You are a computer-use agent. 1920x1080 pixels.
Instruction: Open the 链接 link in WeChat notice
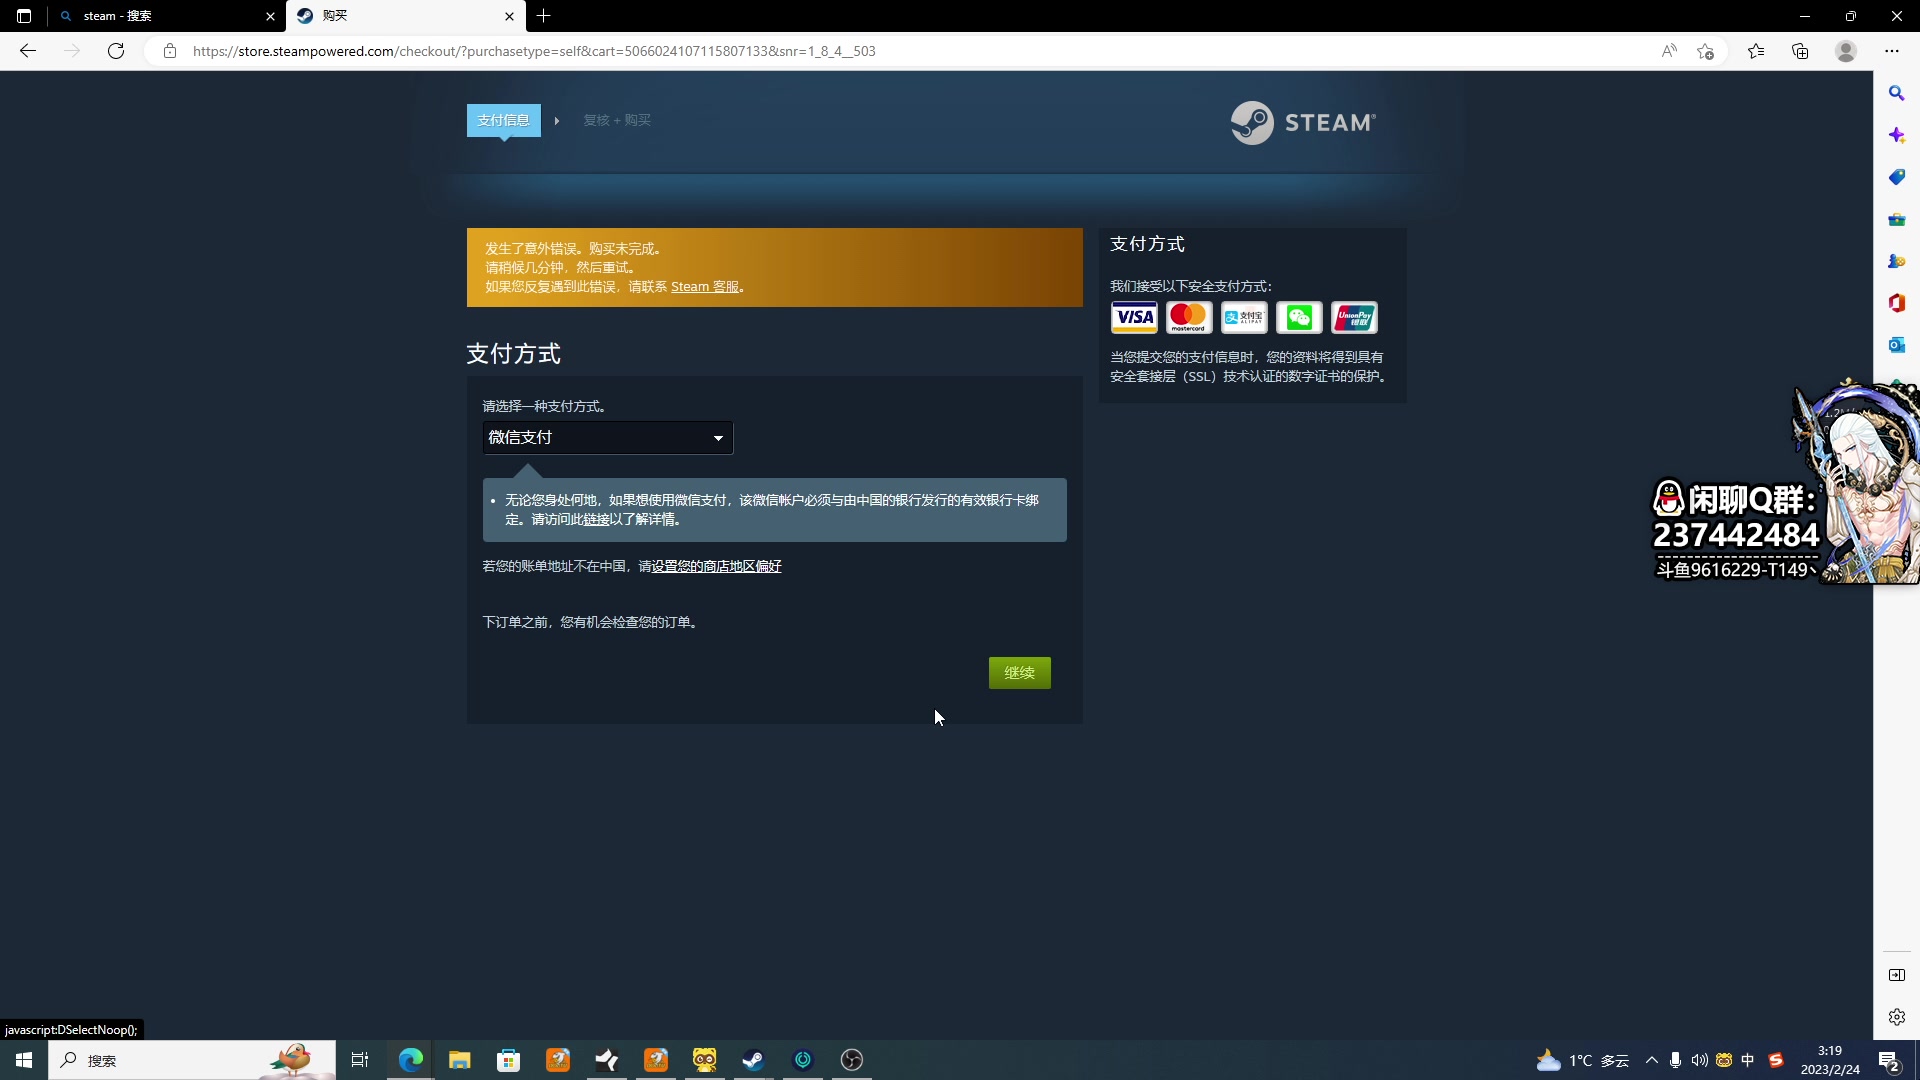pos(596,520)
